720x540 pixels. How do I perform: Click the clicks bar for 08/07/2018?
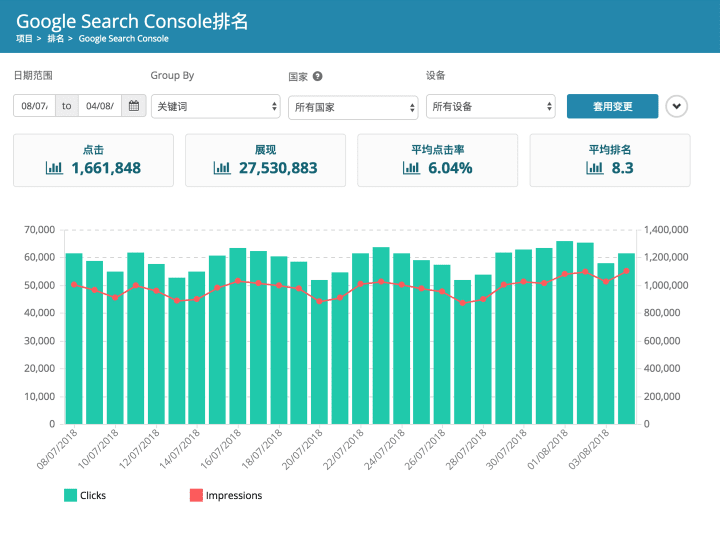pyautogui.click(x=74, y=338)
